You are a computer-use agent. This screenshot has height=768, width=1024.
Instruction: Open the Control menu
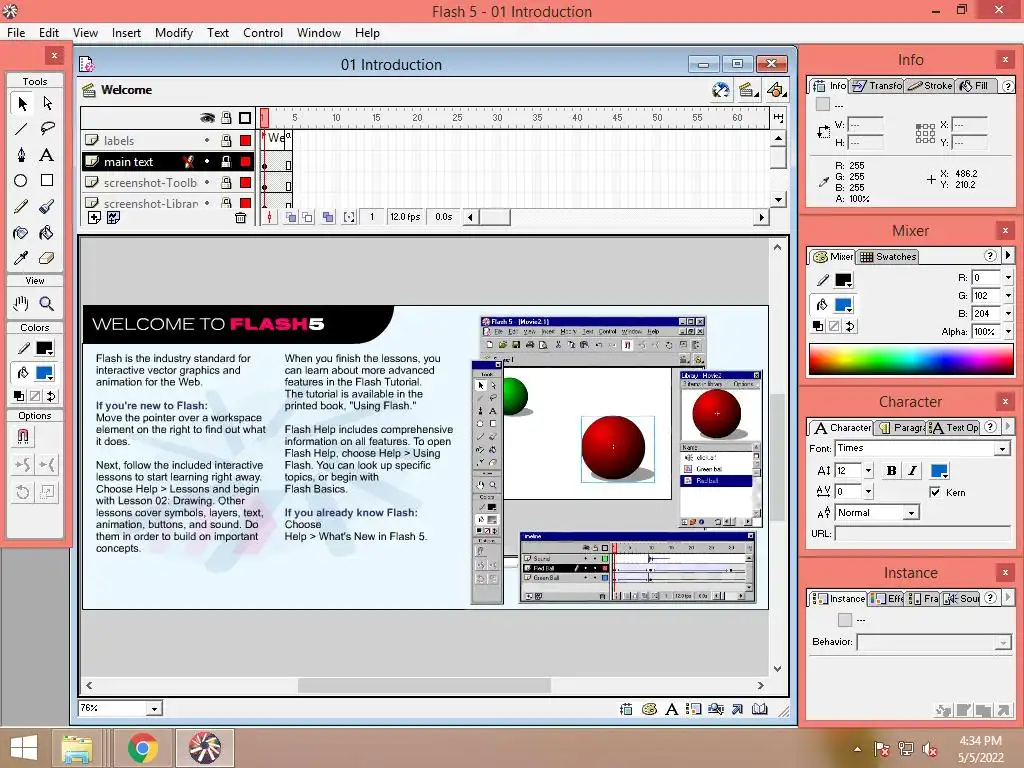(x=263, y=33)
